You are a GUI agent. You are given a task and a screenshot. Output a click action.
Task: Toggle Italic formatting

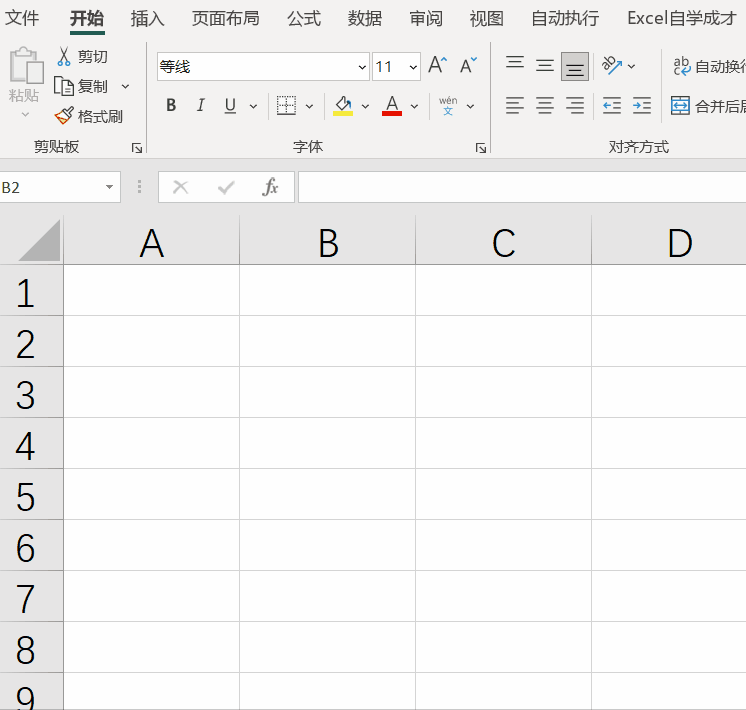pos(201,105)
